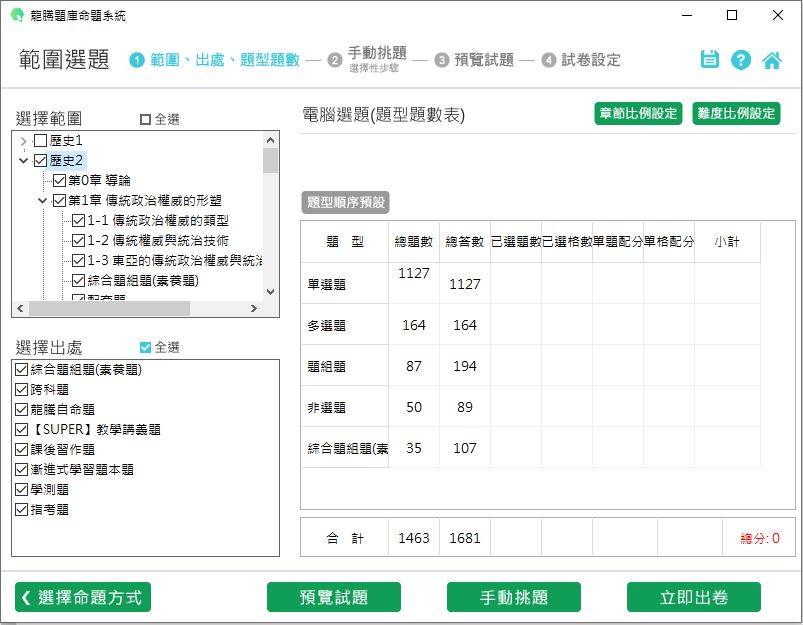
Task: Click step 3 circle icon
Action: tap(441, 60)
